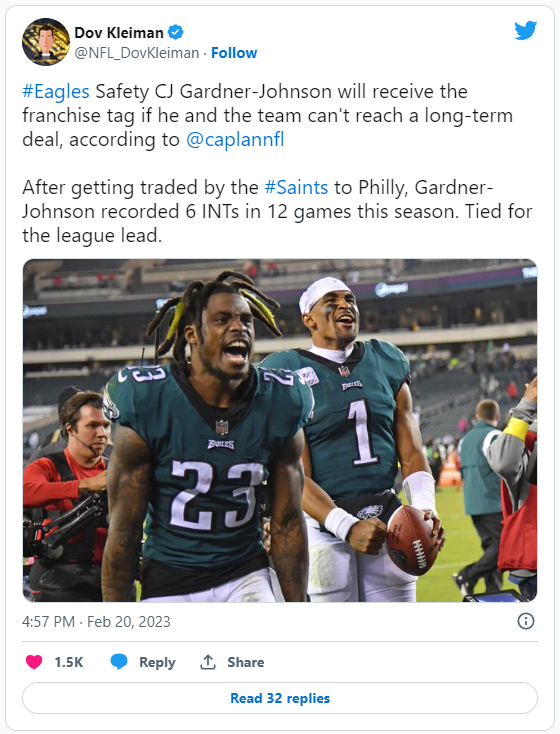This screenshot has width=560, height=734.
Task: Open the #Eagles hashtag
Action: pyautogui.click(x=56, y=91)
